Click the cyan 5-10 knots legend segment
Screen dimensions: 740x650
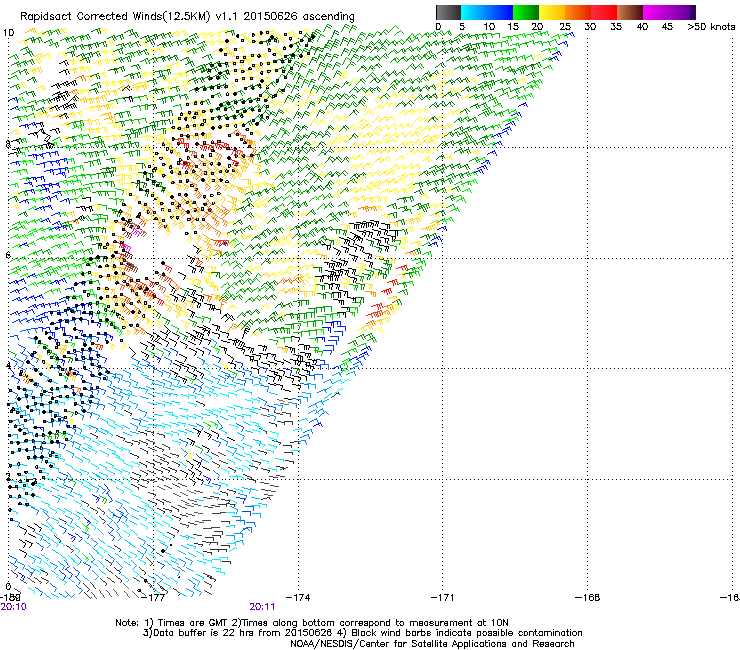coord(474,12)
